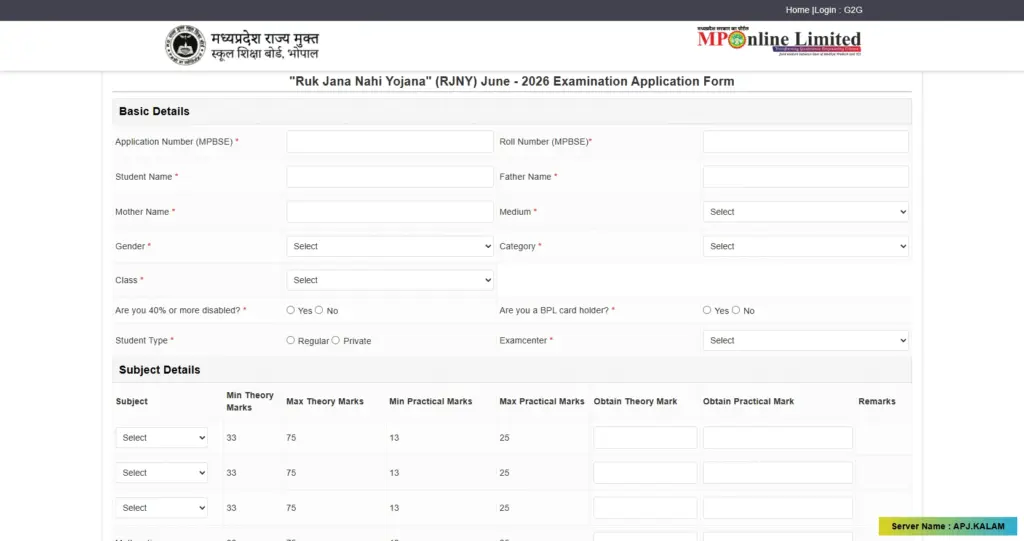
Task: Click second row Obtain Practical Mark field
Action: tap(778, 472)
